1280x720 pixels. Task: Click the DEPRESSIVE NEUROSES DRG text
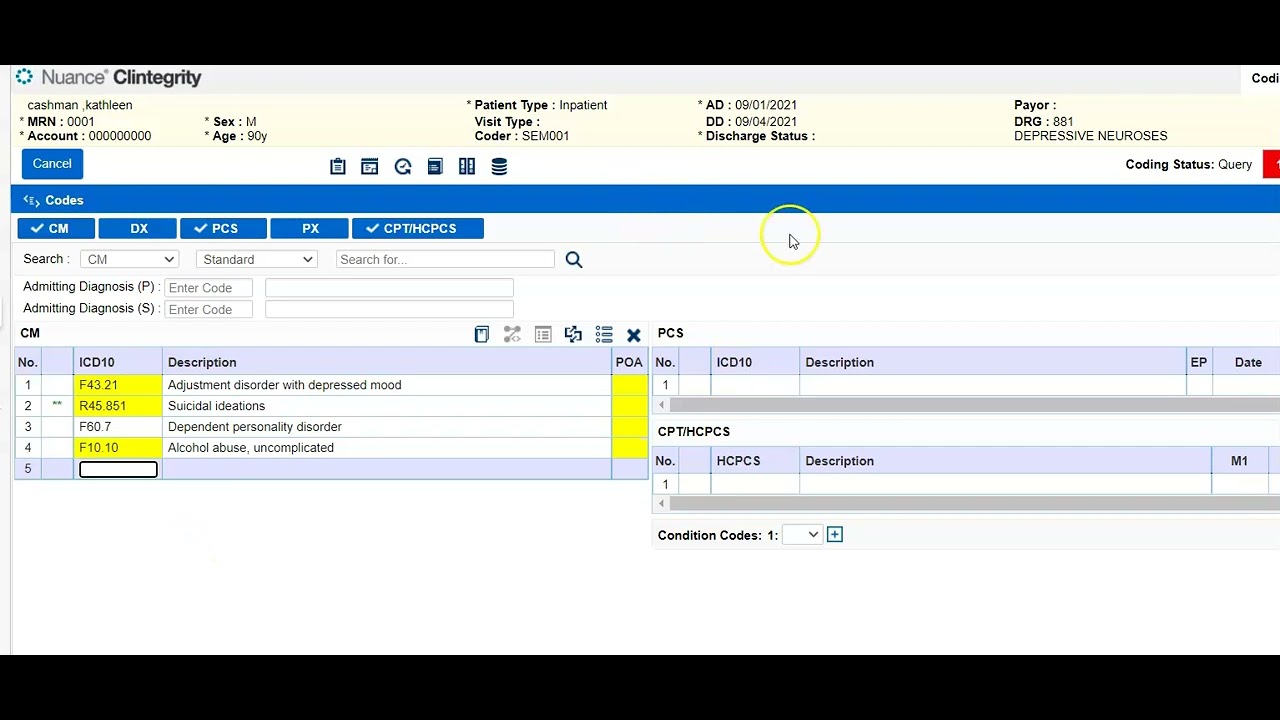coord(1090,136)
